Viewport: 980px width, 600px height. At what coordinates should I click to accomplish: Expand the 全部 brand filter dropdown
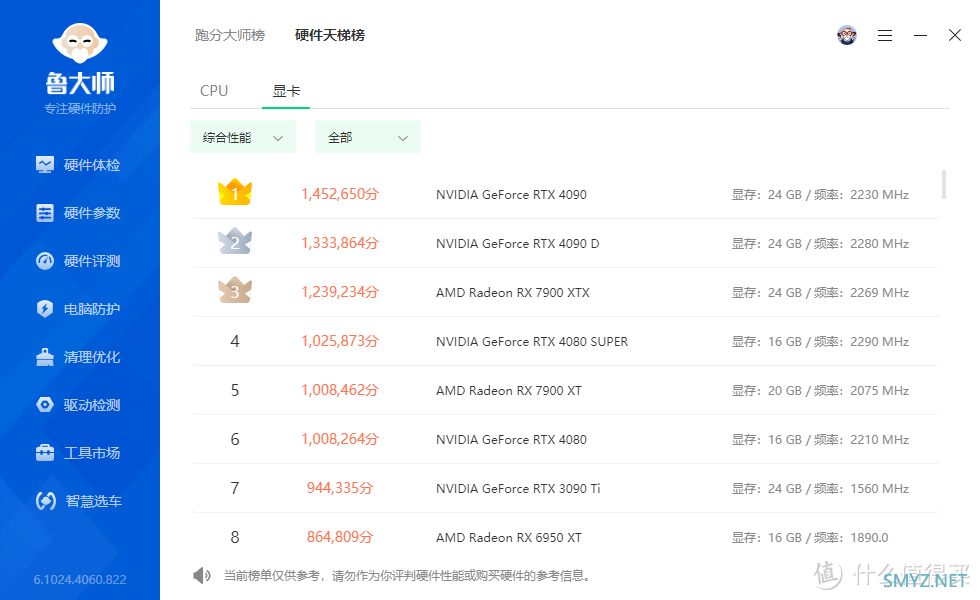click(368, 137)
